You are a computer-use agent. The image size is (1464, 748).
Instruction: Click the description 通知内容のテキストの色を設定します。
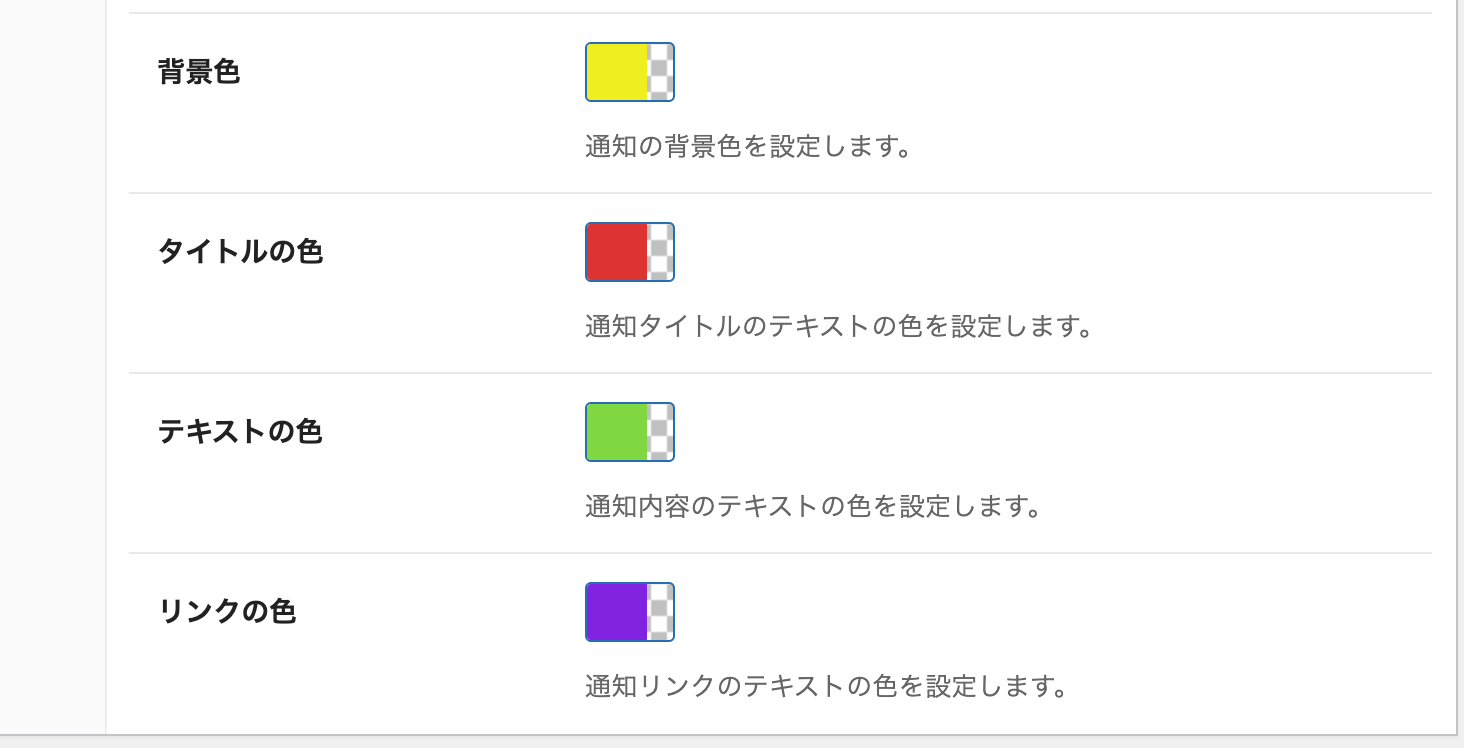[814, 507]
